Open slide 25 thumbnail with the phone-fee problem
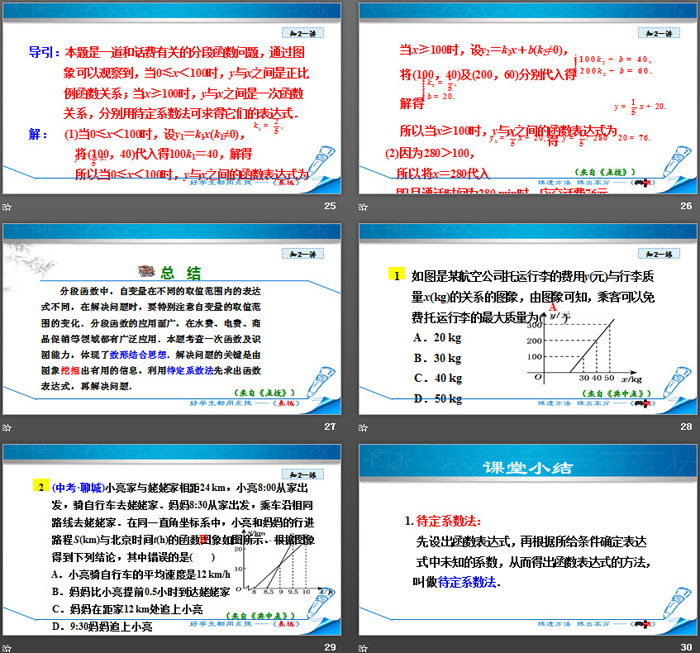Image resolution: width=700 pixels, height=653 pixels. (172, 98)
